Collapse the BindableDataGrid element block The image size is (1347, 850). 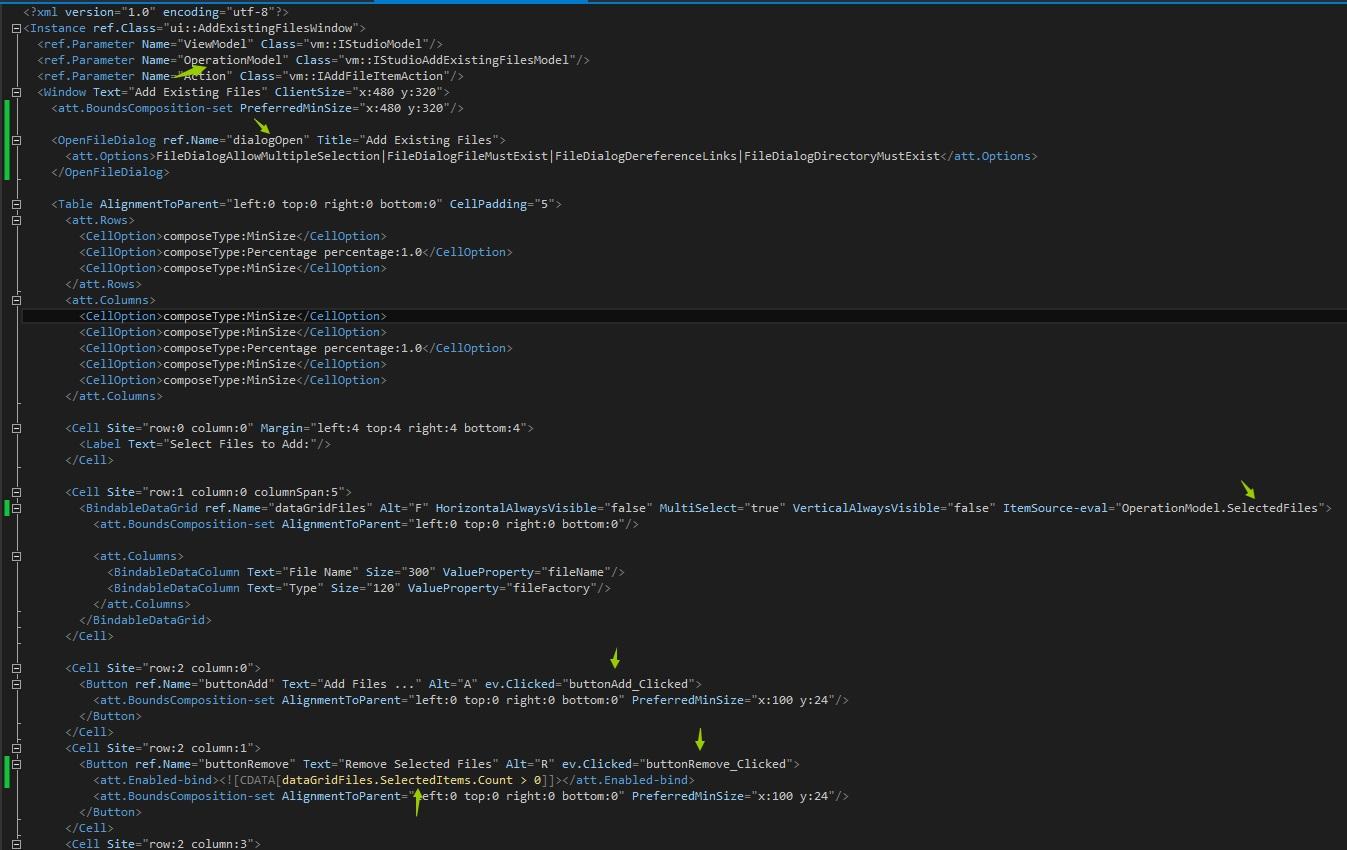click(x=16, y=508)
